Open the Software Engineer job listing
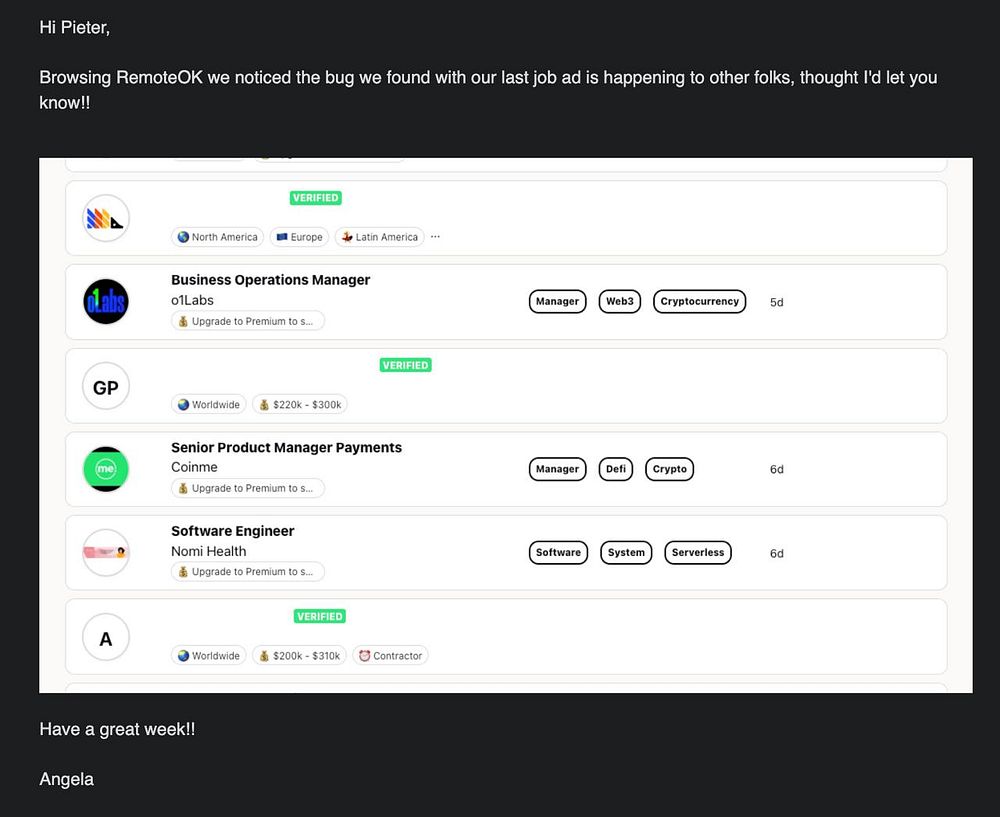This screenshot has height=817, width=1000. point(233,531)
